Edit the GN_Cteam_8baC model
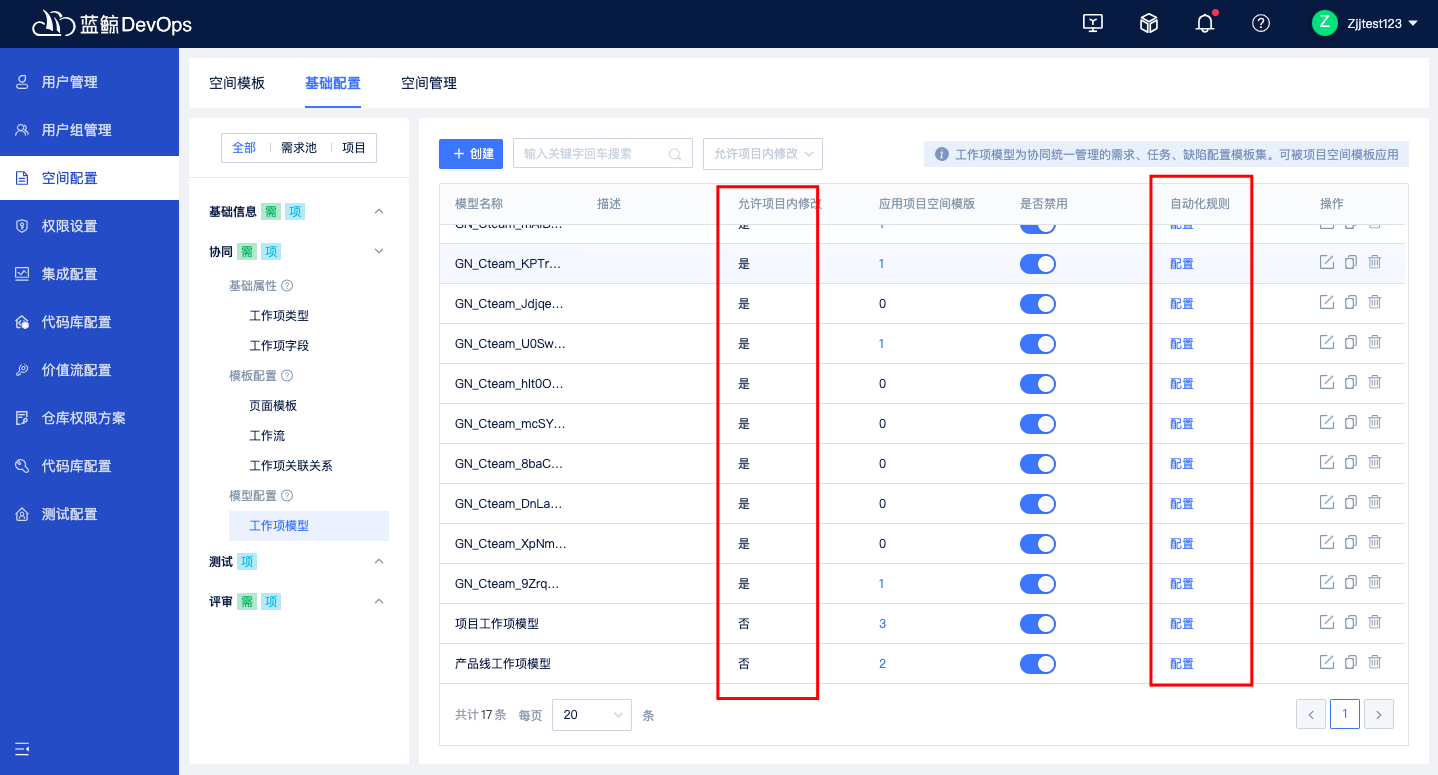This screenshot has height=775, width=1438. [1327, 462]
